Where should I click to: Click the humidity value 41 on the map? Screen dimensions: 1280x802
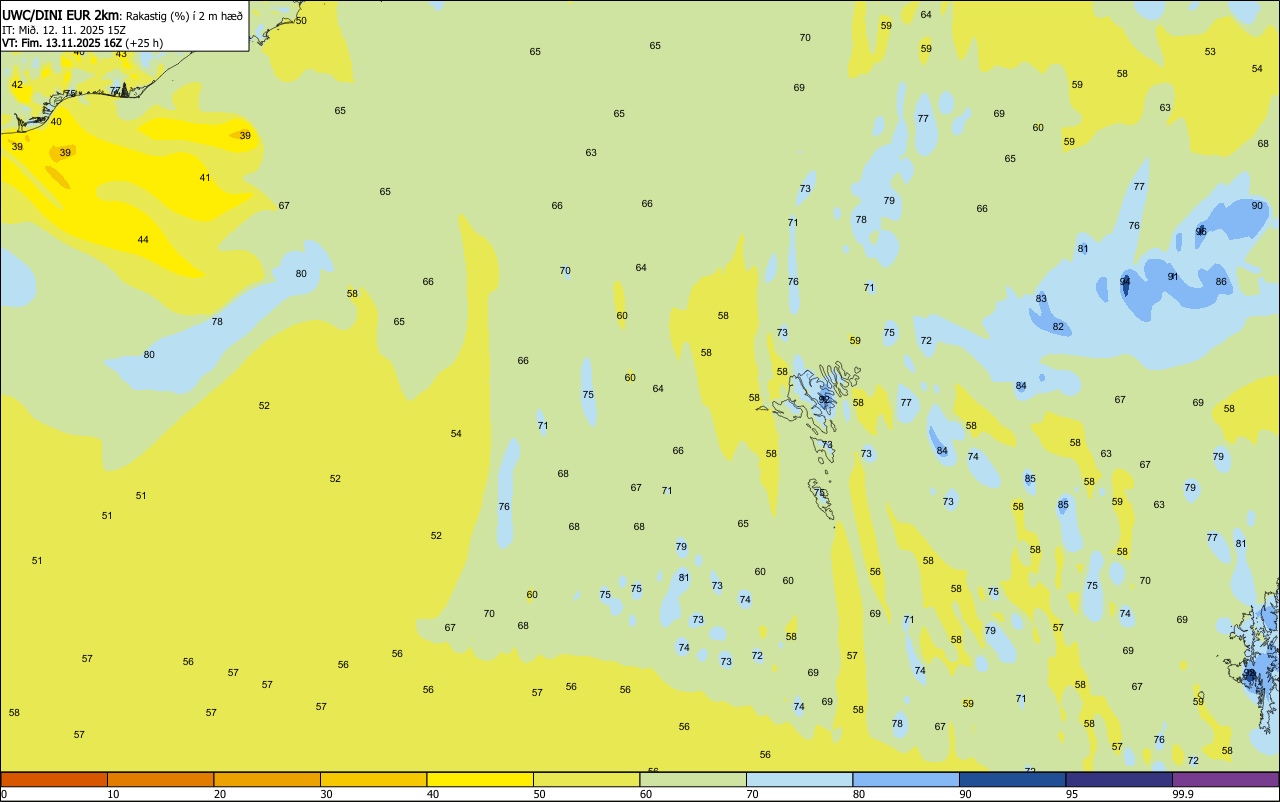click(x=205, y=178)
